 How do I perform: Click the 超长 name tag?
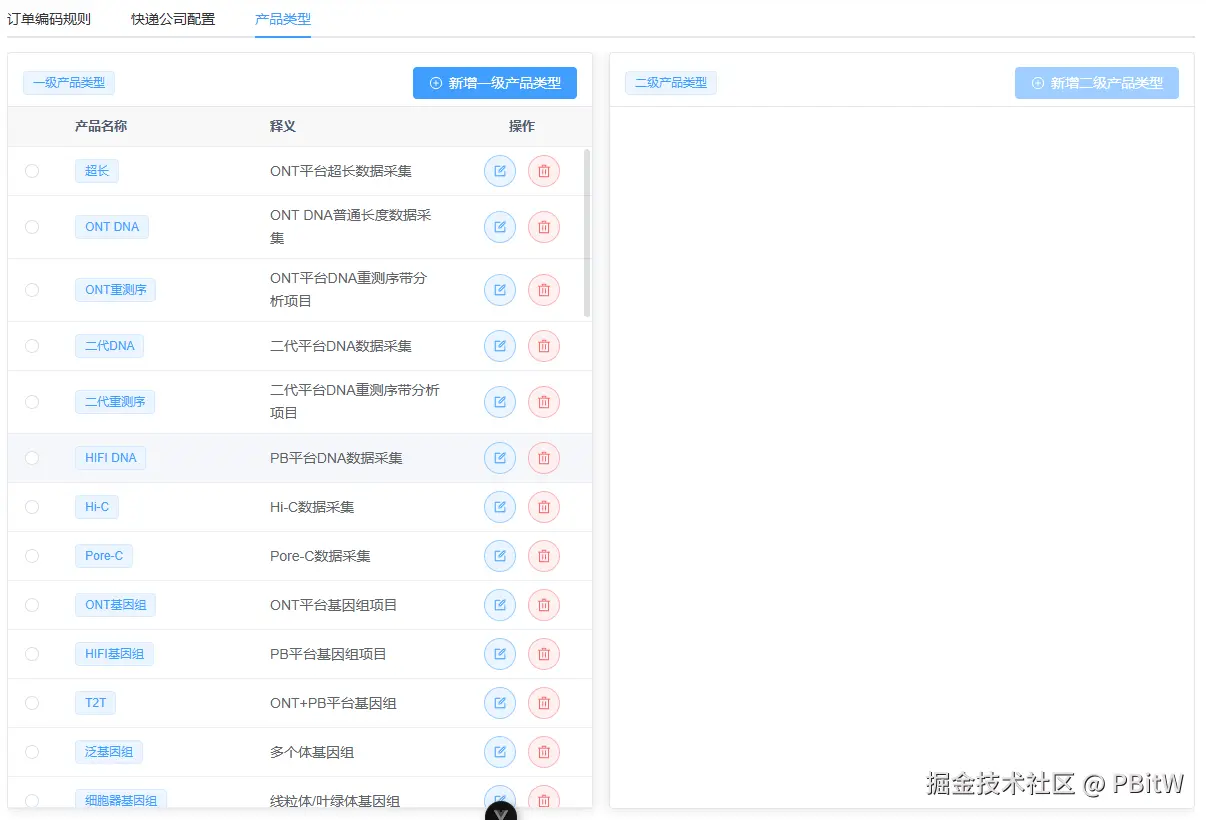click(97, 171)
